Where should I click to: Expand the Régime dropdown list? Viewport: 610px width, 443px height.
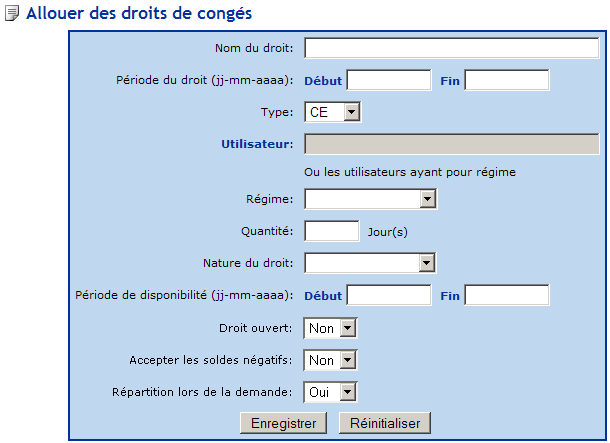point(371,200)
